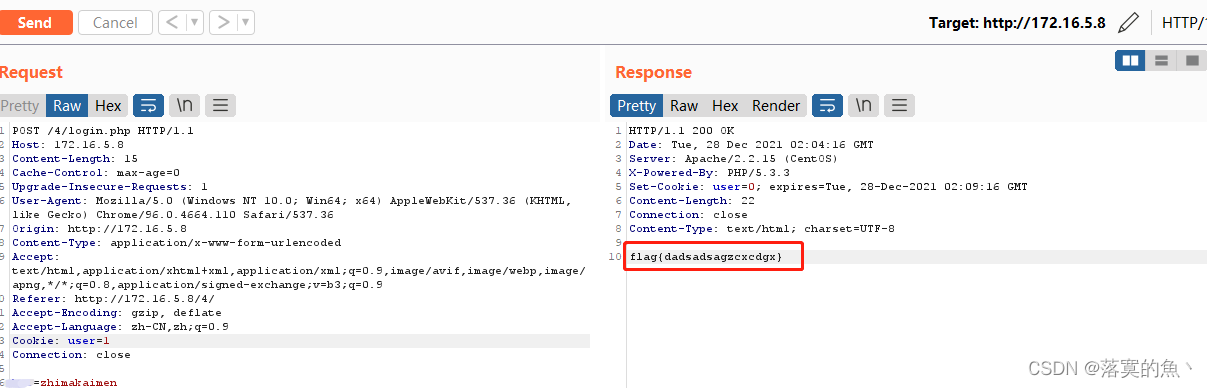Open the back history dropdown arrow
This screenshot has height=388, width=1207.
point(194,22)
